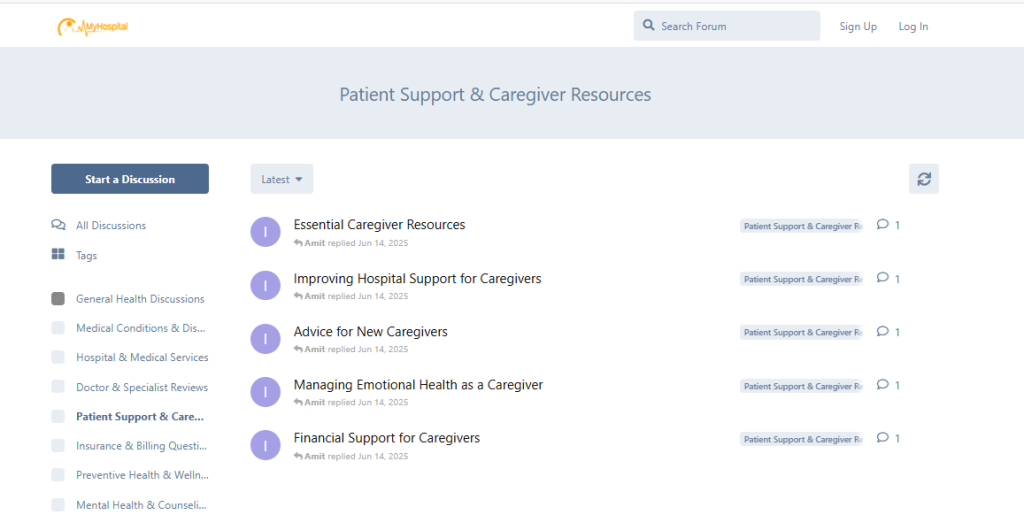The image size is (1024, 515).
Task: Click the search magnifier icon
Action: [x=649, y=26]
